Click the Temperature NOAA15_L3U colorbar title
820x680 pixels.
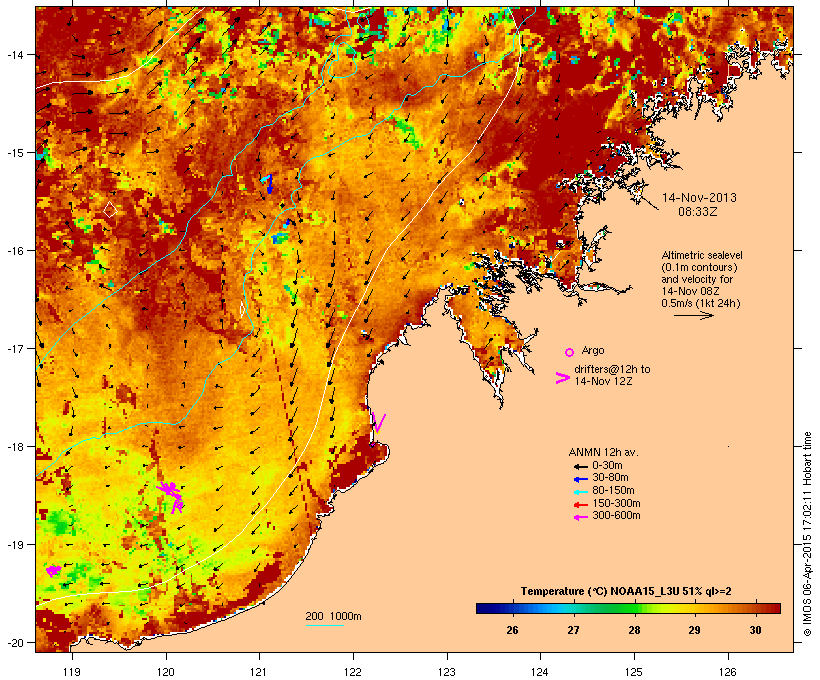tap(626, 592)
